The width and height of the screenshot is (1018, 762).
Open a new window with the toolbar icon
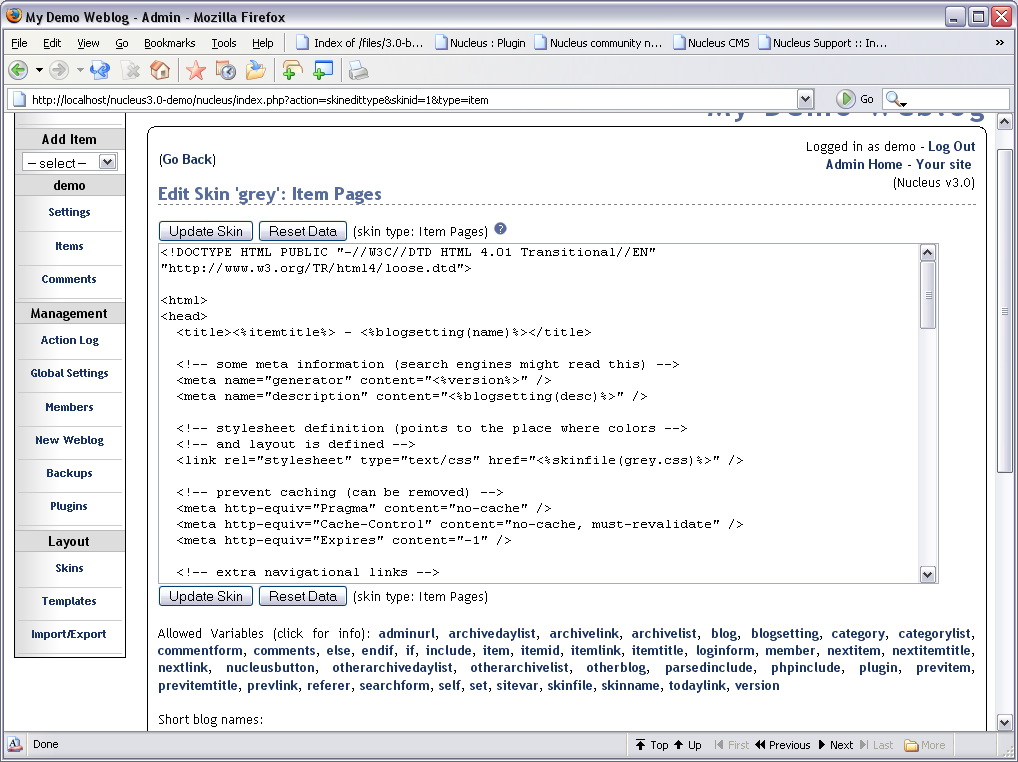(x=323, y=70)
